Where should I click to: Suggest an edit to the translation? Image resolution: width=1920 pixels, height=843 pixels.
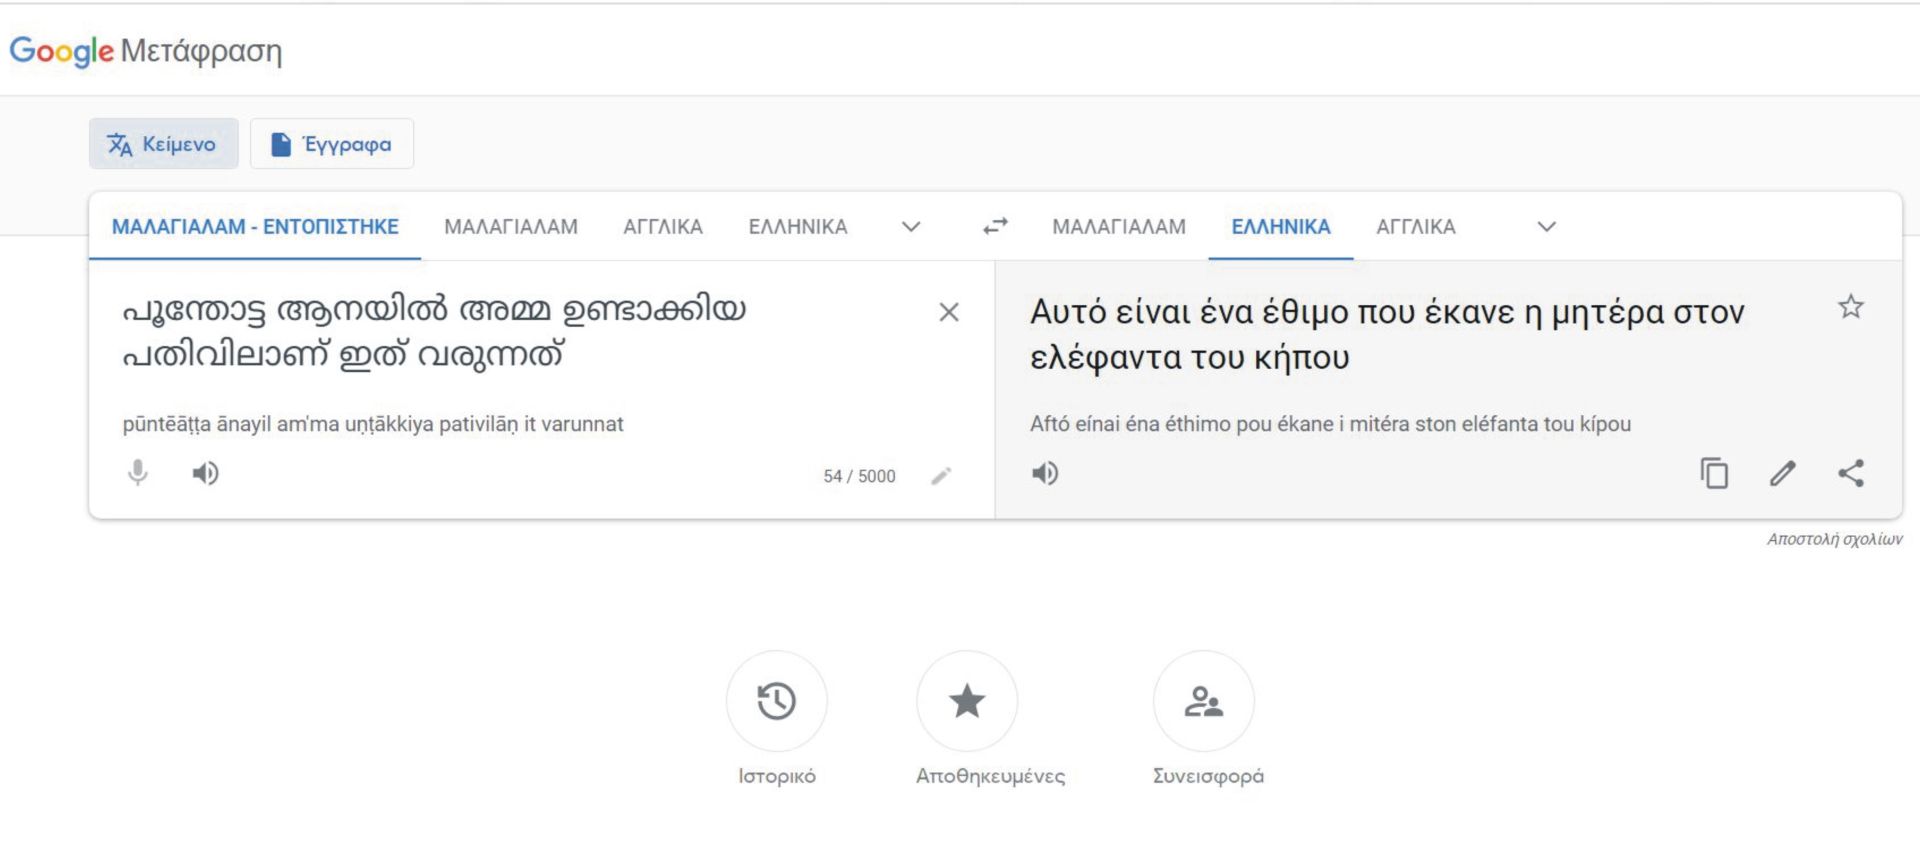pyautogui.click(x=1783, y=473)
